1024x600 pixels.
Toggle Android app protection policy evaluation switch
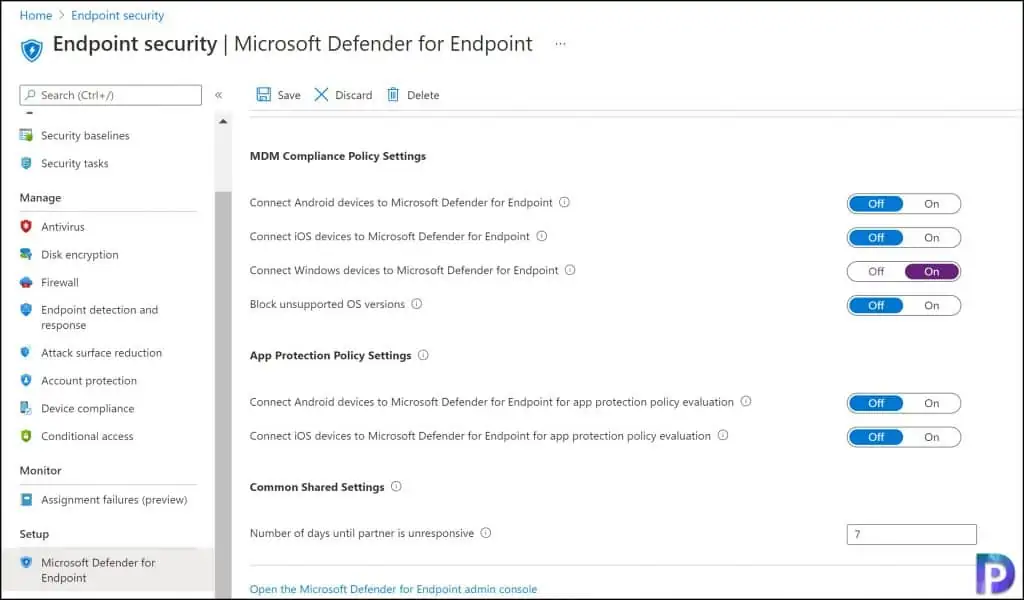[904, 403]
